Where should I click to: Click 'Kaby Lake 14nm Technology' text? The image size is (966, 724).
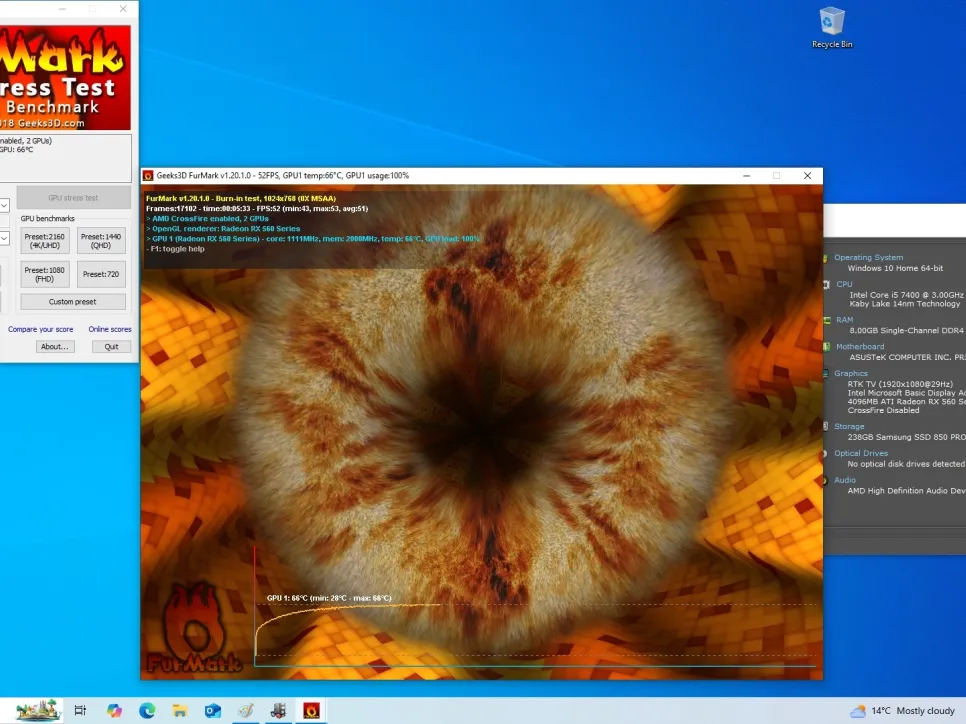tap(904, 304)
